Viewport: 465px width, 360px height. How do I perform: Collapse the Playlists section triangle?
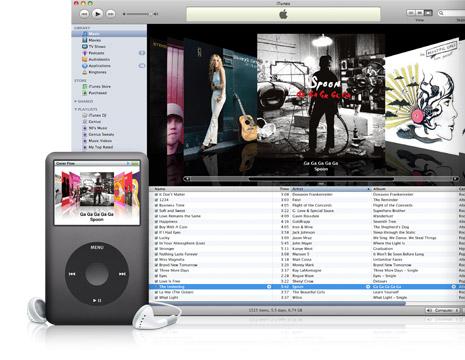point(76,109)
